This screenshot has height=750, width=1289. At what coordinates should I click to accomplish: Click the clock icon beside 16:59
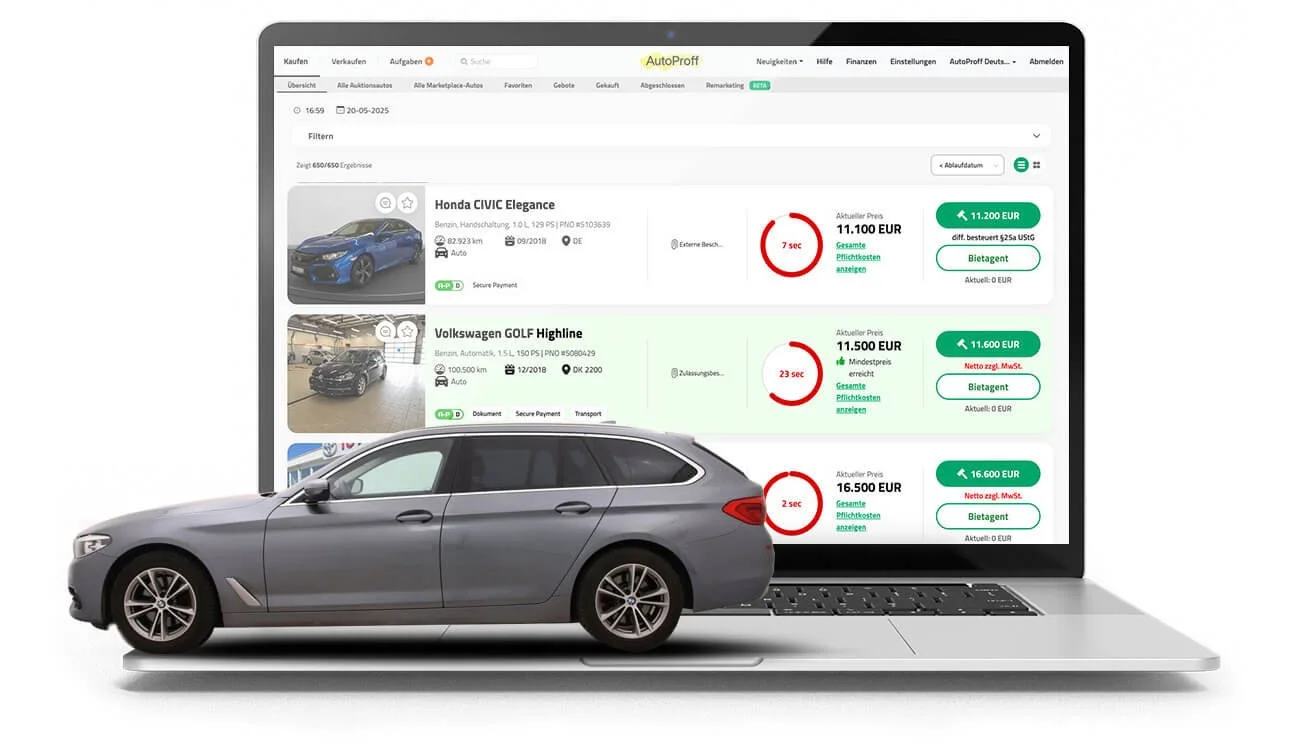297,110
